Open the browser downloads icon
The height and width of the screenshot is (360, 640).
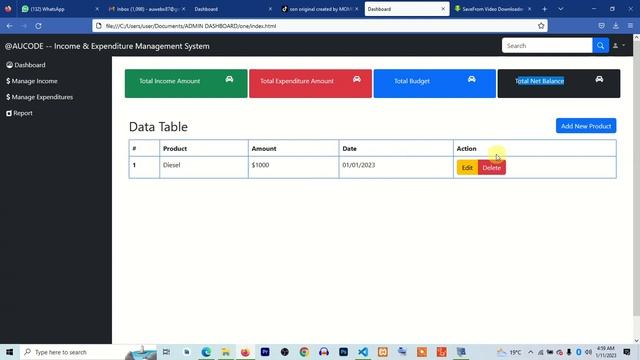(616, 26)
